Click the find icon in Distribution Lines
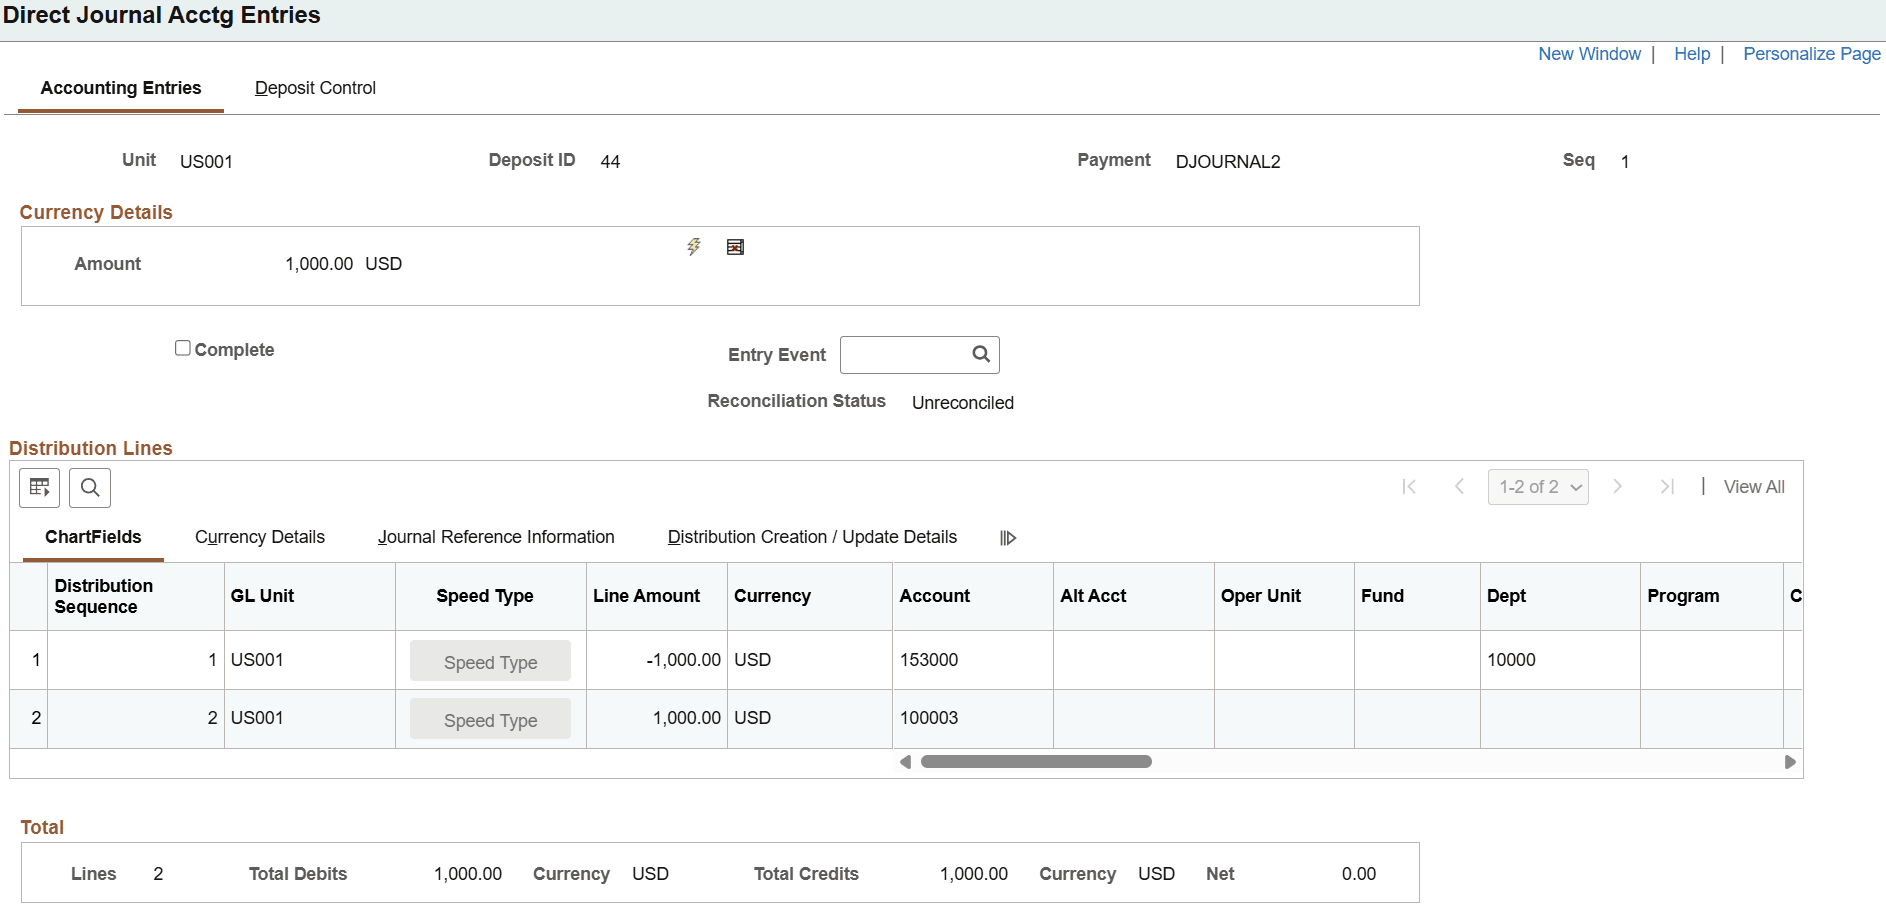This screenshot has height=906, width=1886. (90, 488)
